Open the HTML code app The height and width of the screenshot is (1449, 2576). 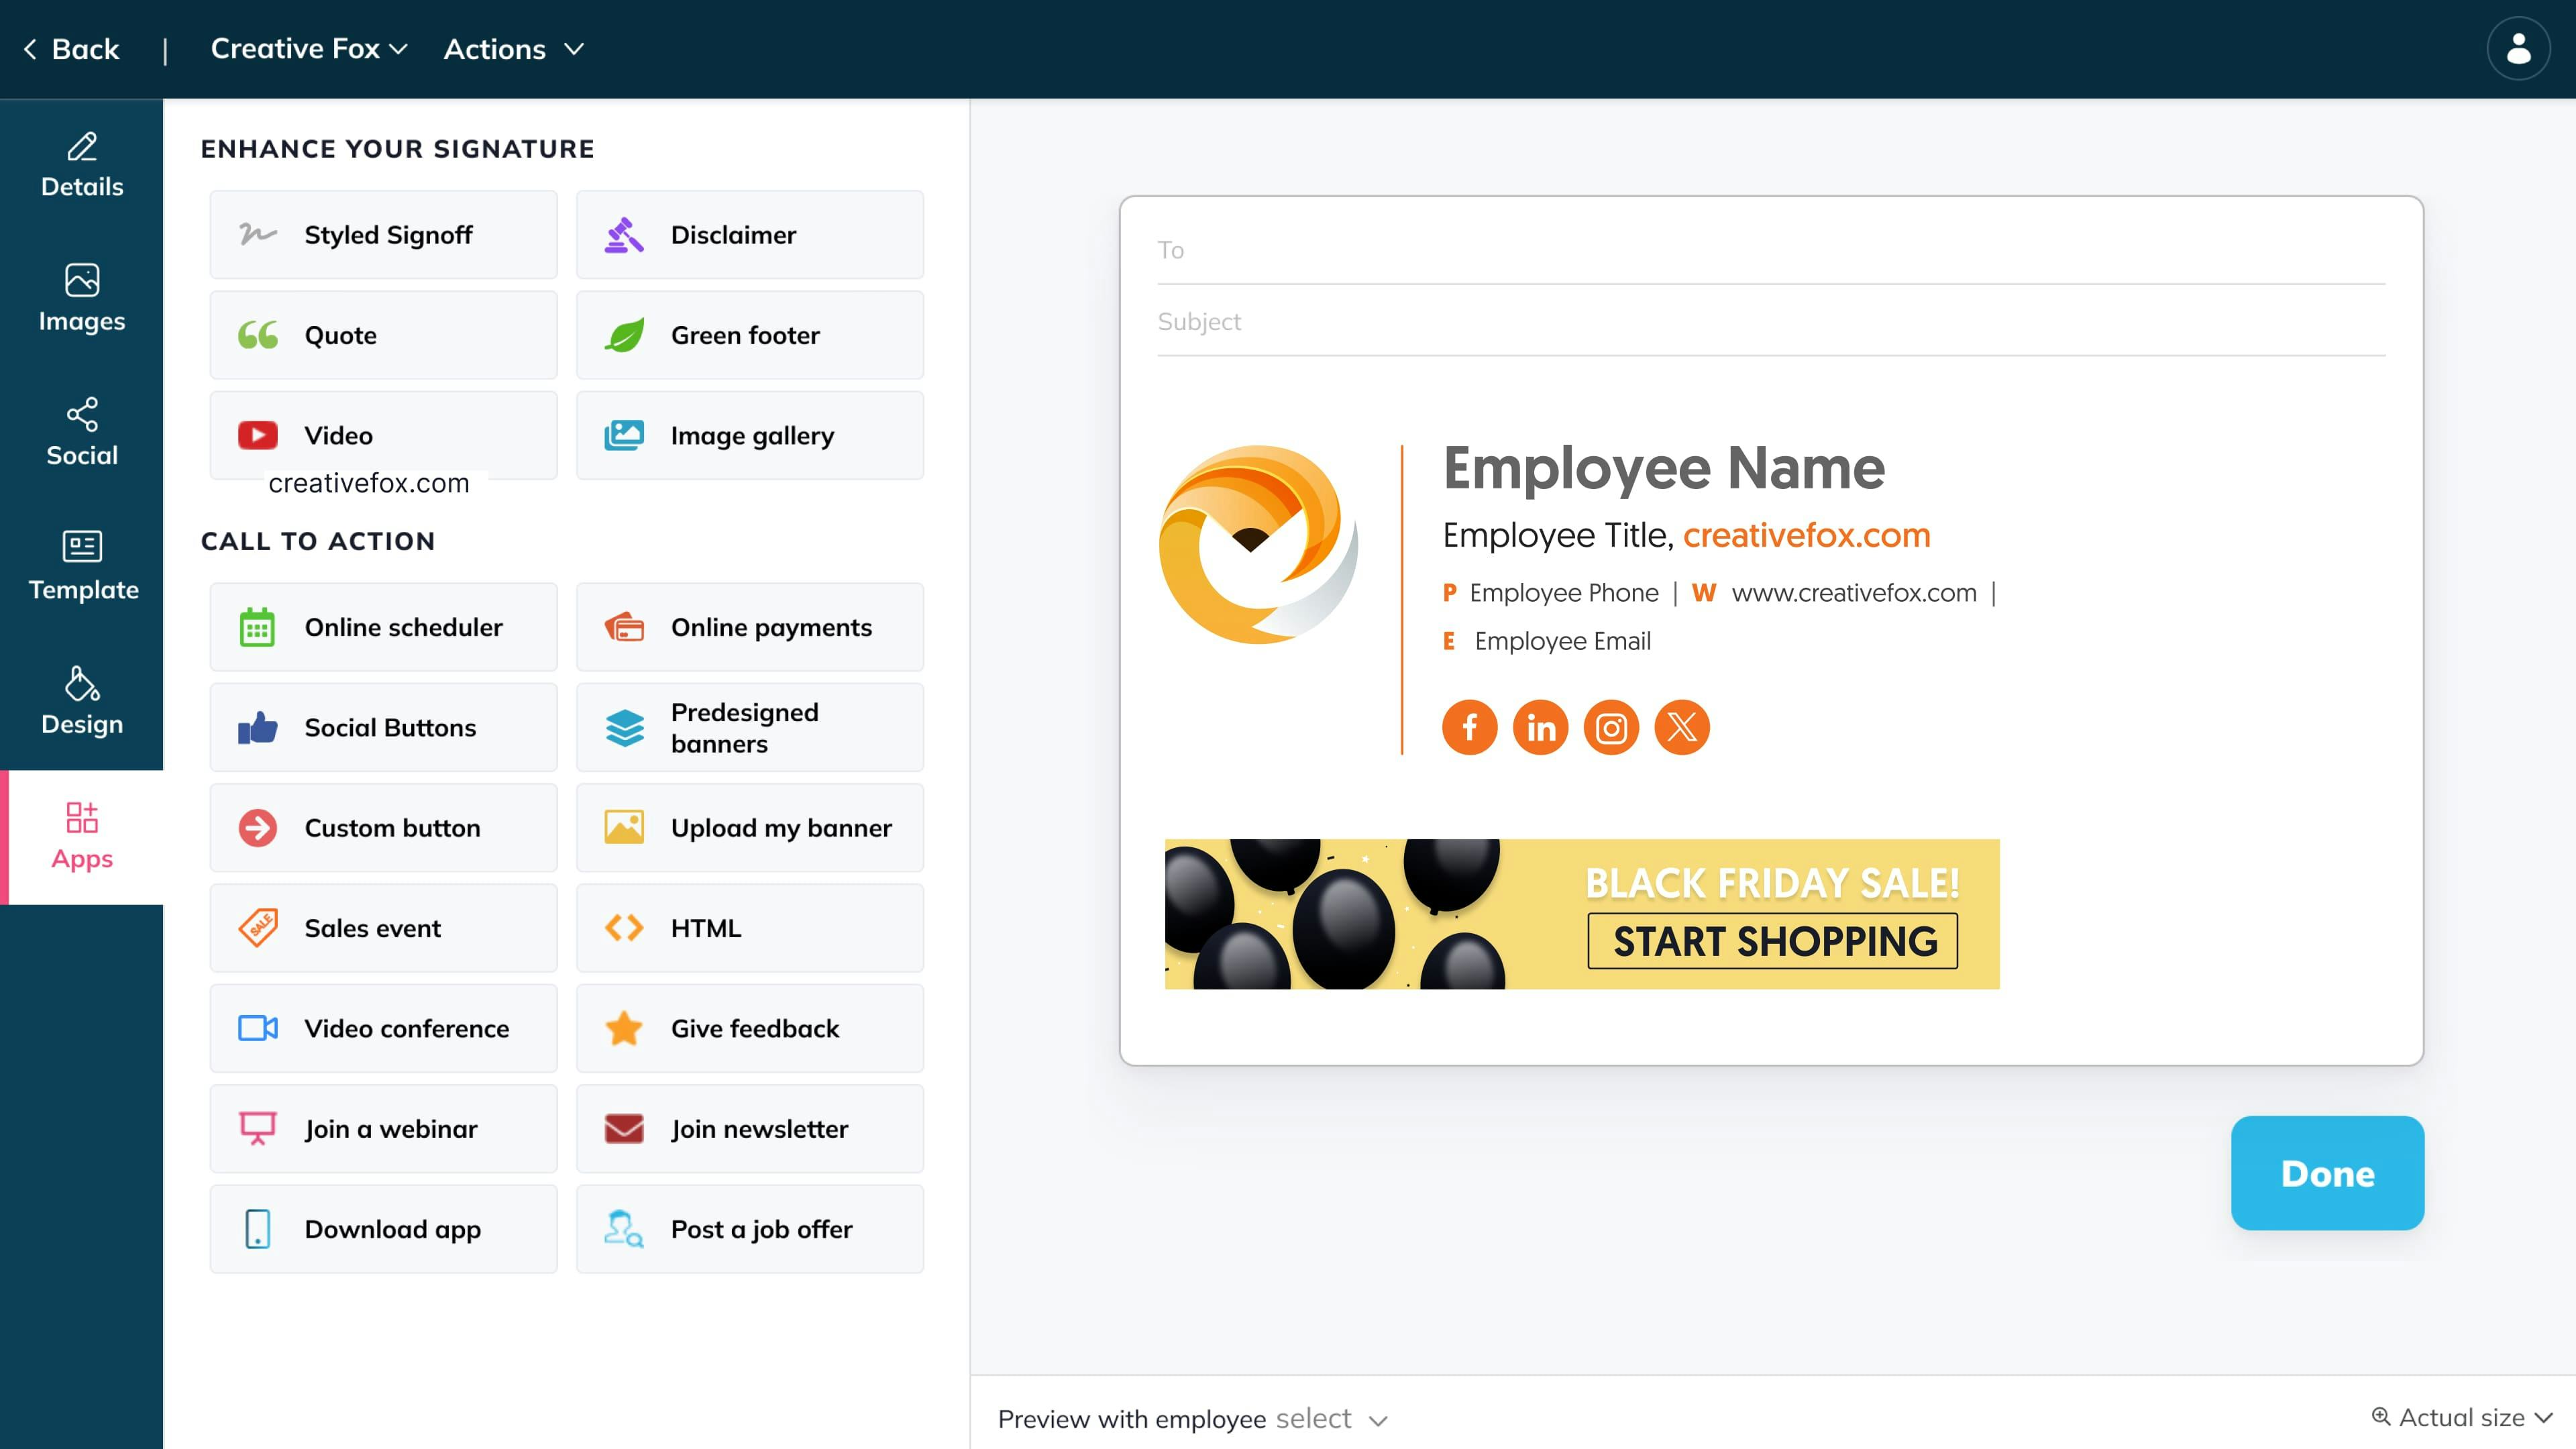749,928
